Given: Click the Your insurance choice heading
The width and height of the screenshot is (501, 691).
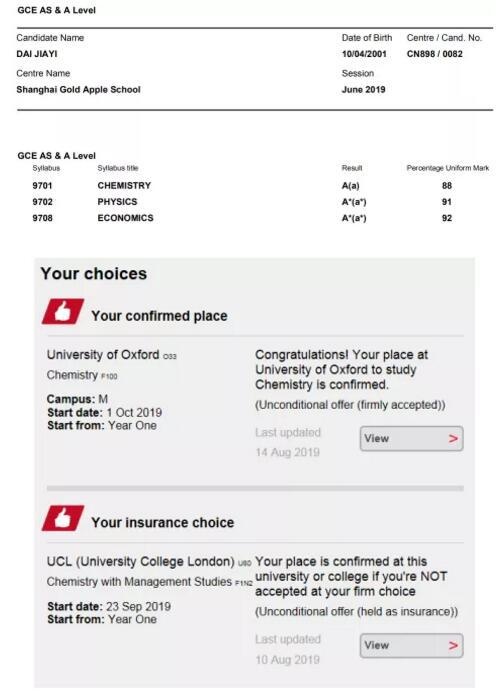Looking at the screenshot, I should tap(163, 523).
